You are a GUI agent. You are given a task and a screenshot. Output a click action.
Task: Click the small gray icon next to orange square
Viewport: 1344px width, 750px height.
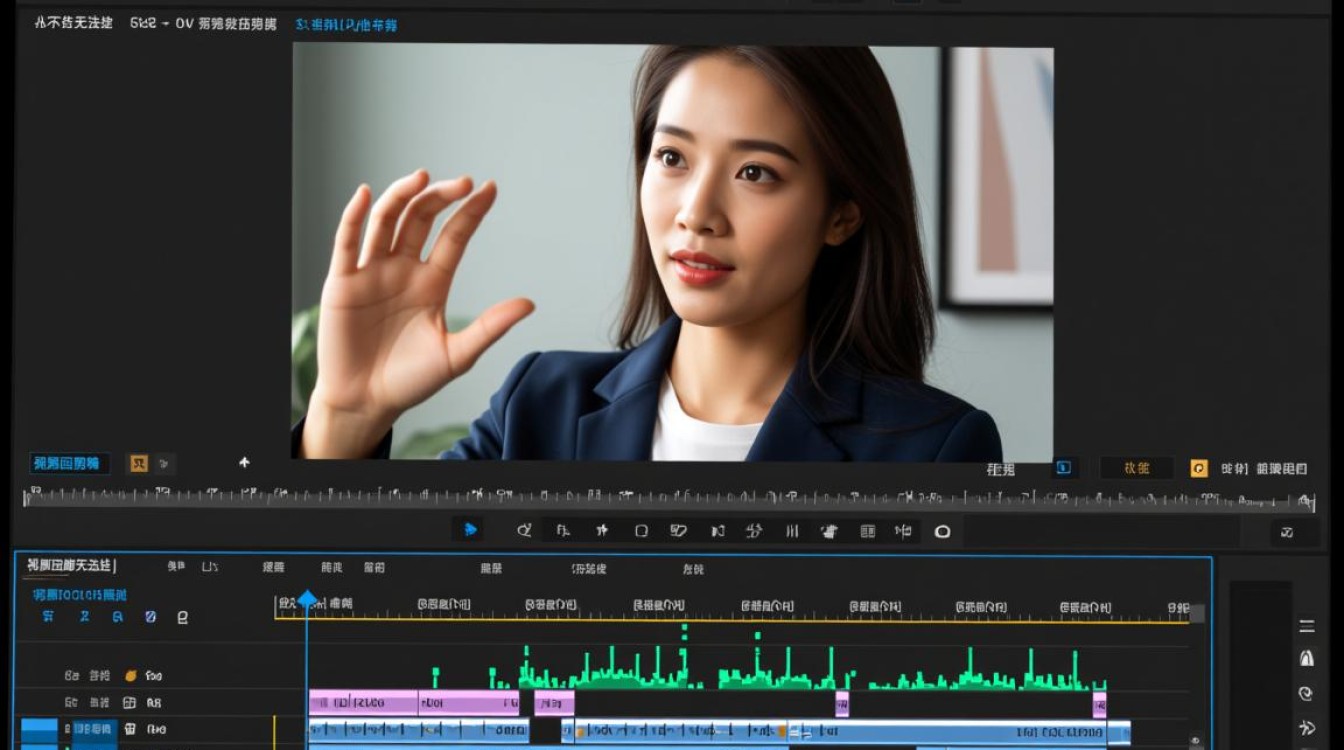click(x=164, y=463)
